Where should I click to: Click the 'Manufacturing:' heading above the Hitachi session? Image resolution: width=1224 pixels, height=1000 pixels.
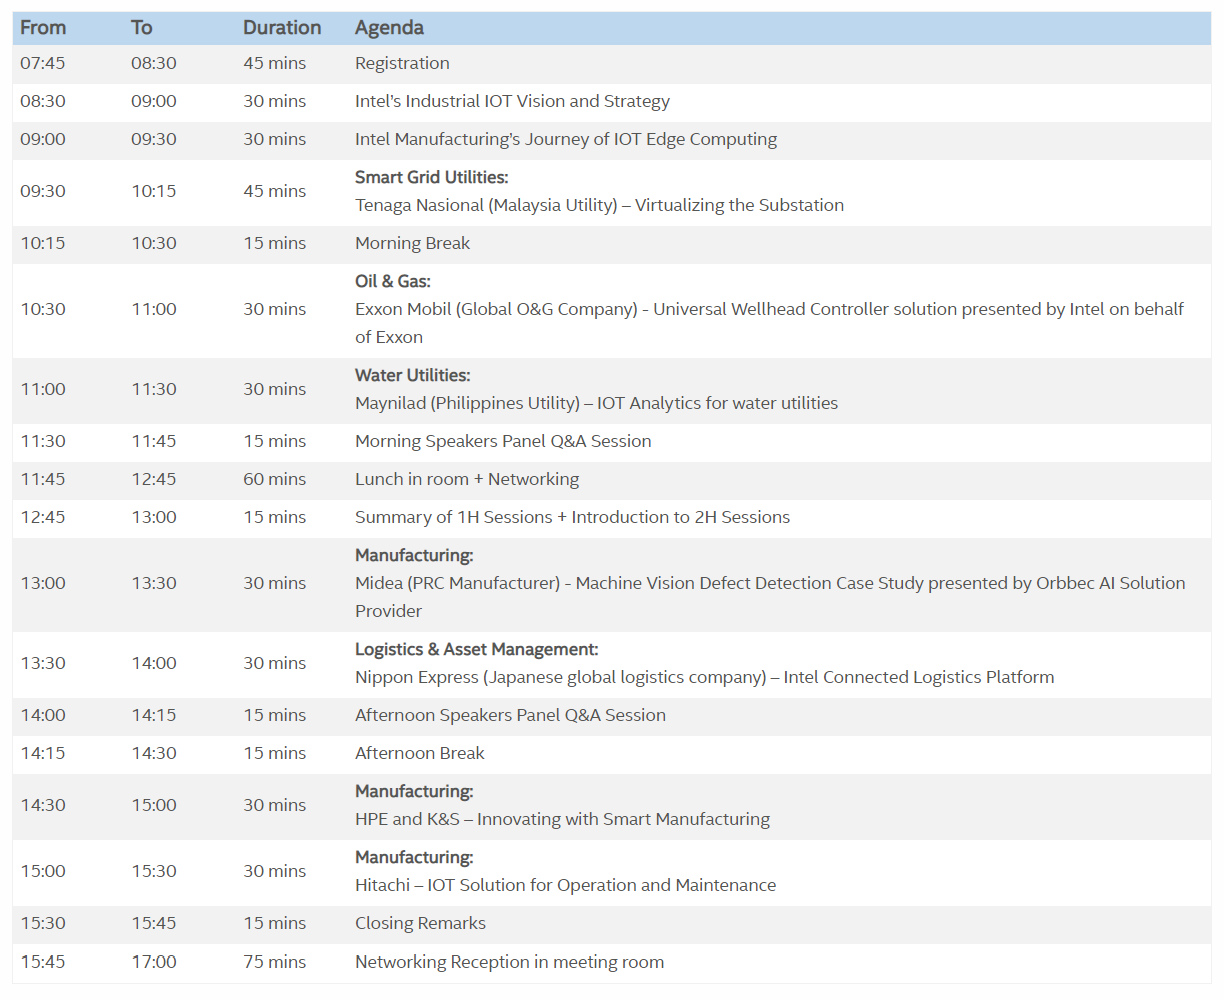414,857
